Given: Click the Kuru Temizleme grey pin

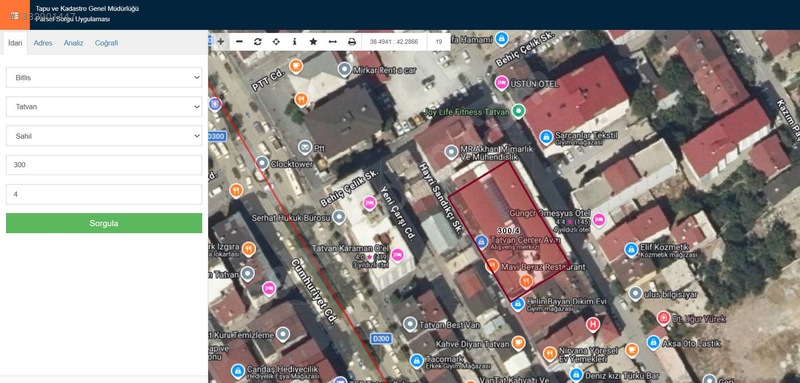Looking at the screenshot, I should 283,335.
